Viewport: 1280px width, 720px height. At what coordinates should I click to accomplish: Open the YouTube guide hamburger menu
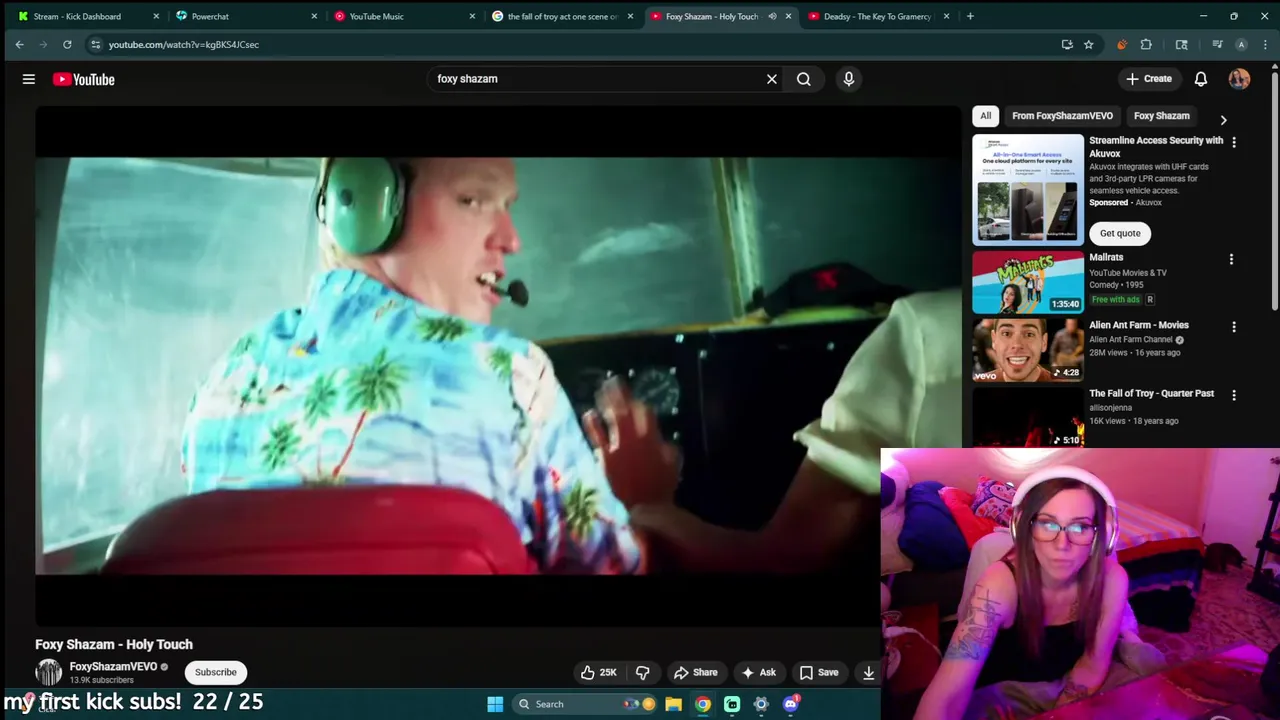pos(29,79)
